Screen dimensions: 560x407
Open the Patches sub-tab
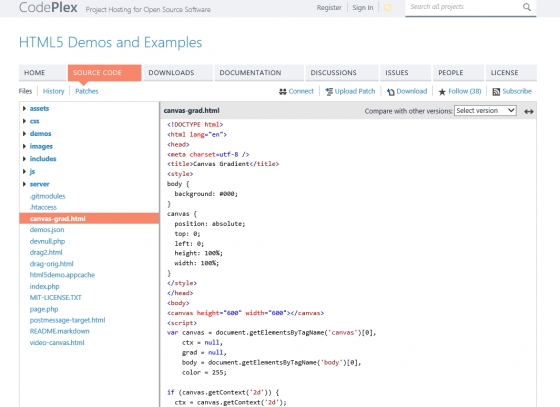click(x=87, y=91)
